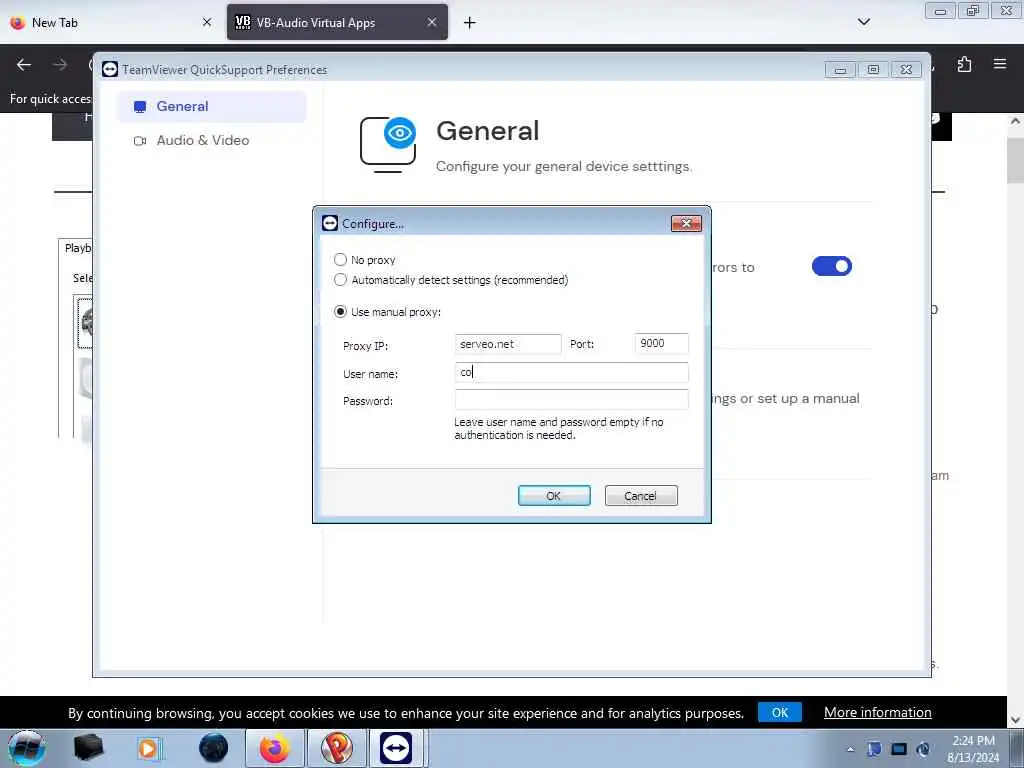Click the 'Configure your general device setttings.' text
Screen dimensions: 1024x768
click(564, 167)
